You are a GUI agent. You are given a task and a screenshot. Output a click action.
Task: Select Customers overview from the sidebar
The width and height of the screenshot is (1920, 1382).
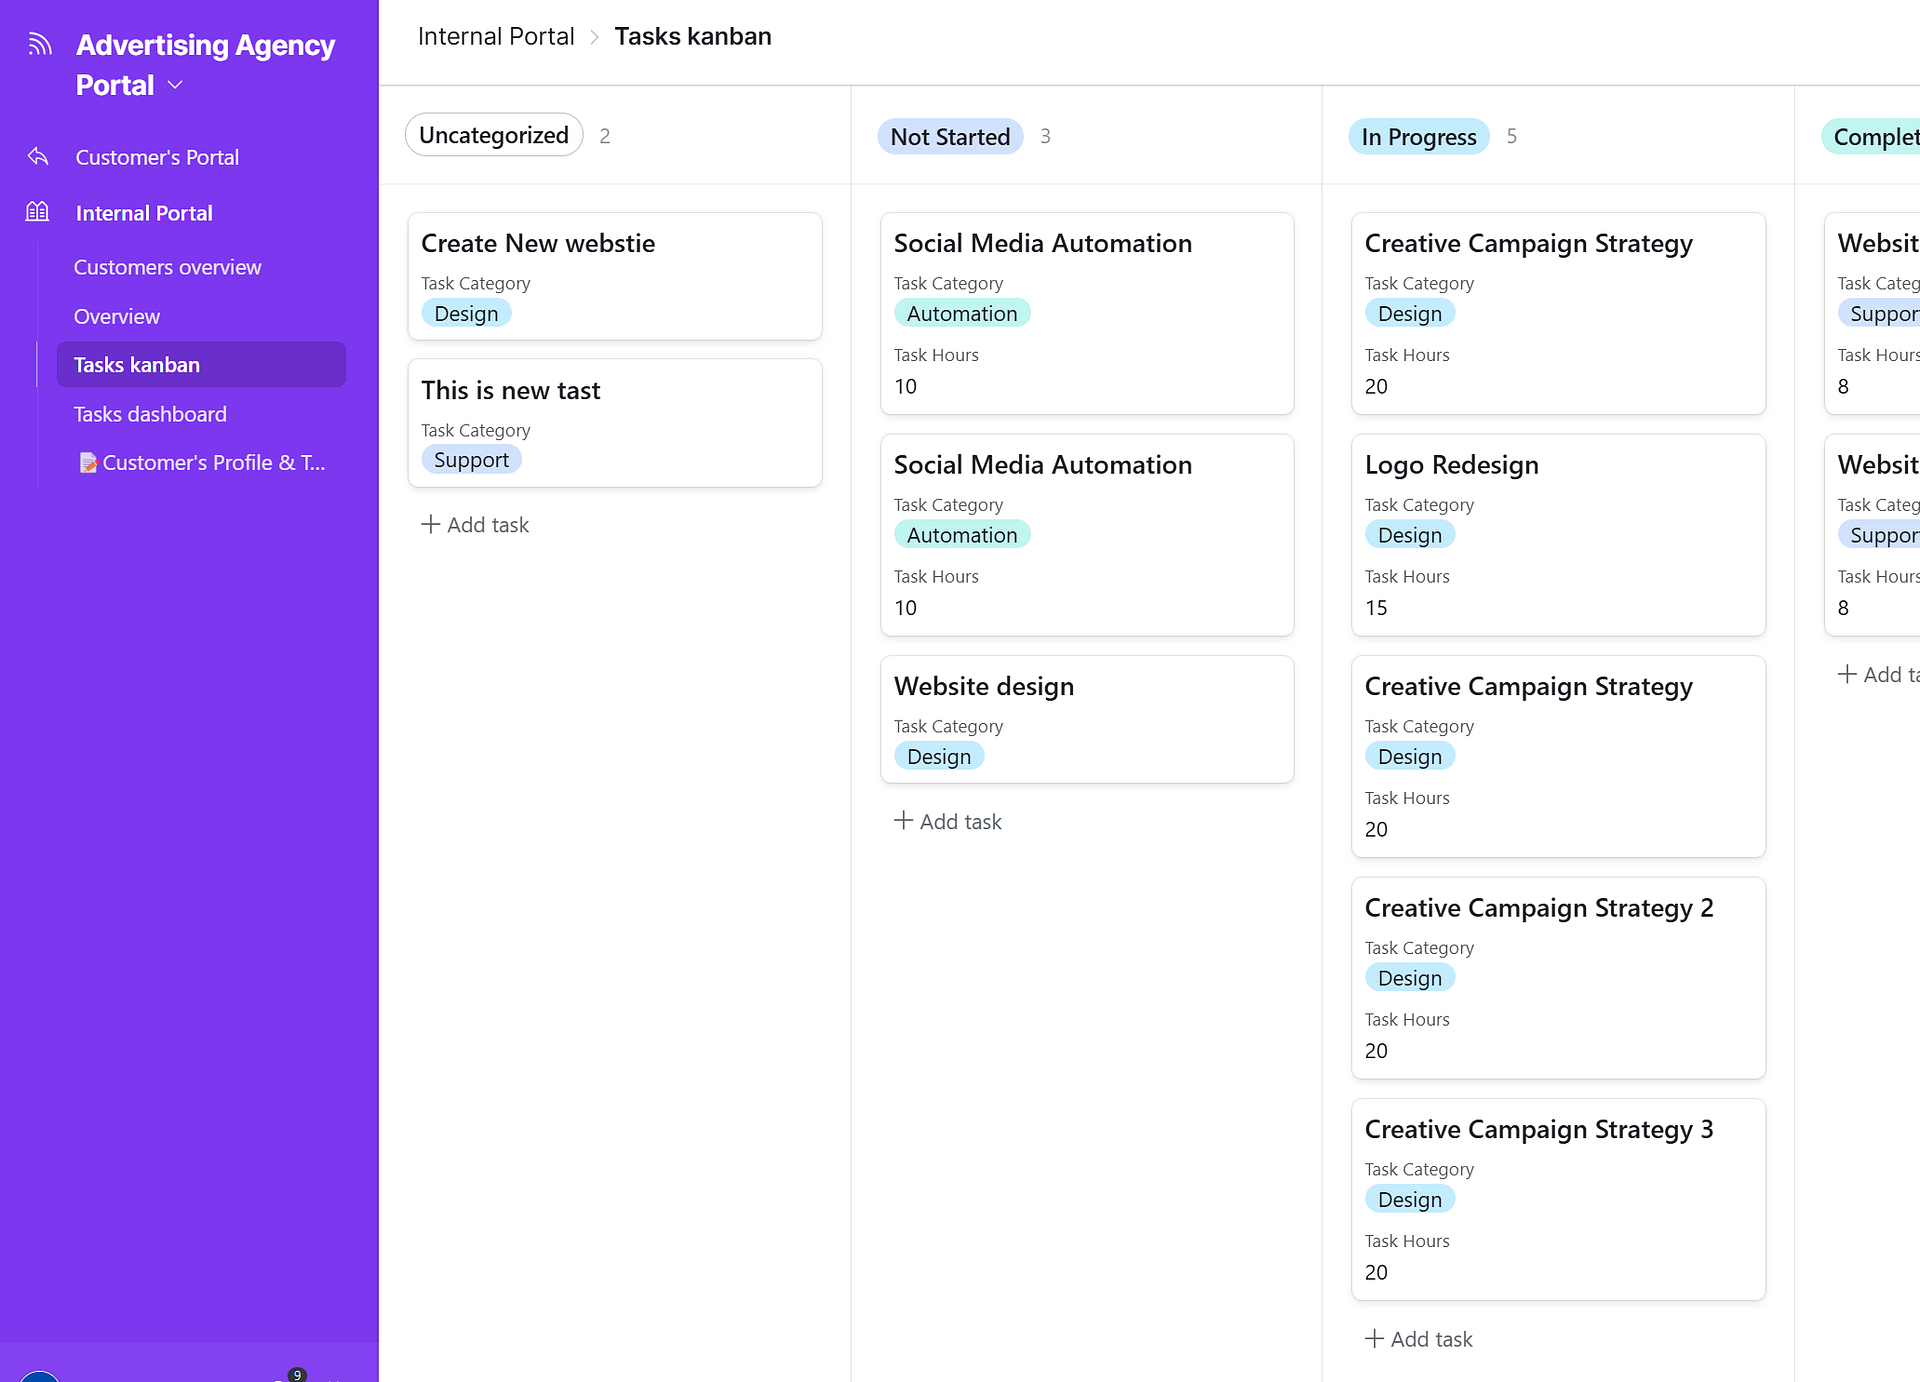point(167,267)
